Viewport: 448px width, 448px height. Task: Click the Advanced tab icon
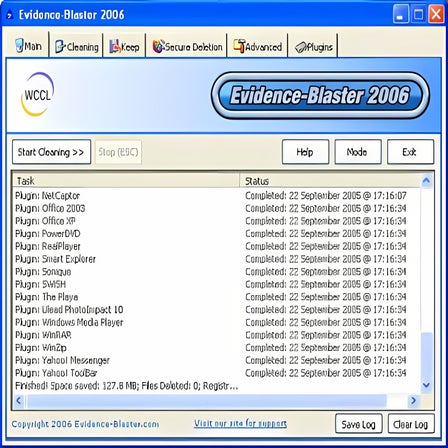239,46
